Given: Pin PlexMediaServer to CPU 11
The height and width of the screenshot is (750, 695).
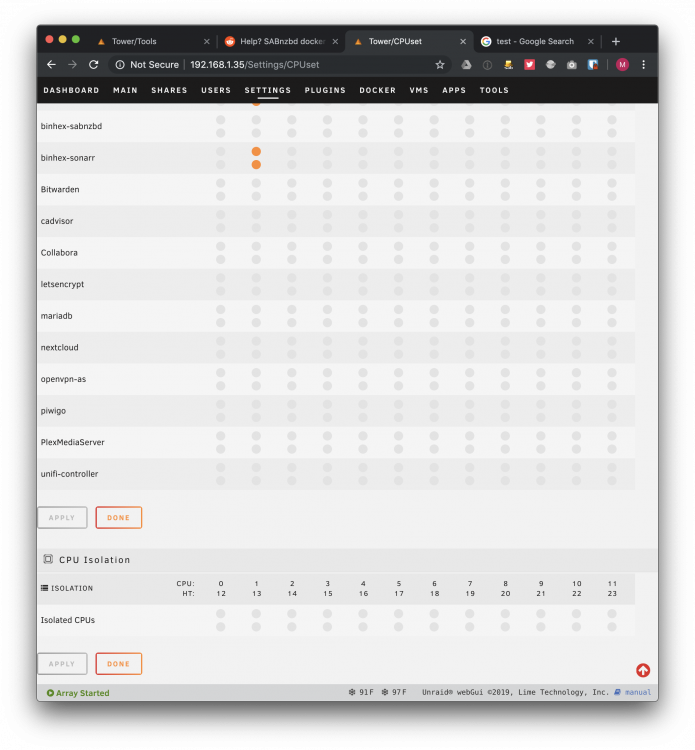Looking at the screenshot, I should point(612,436).
